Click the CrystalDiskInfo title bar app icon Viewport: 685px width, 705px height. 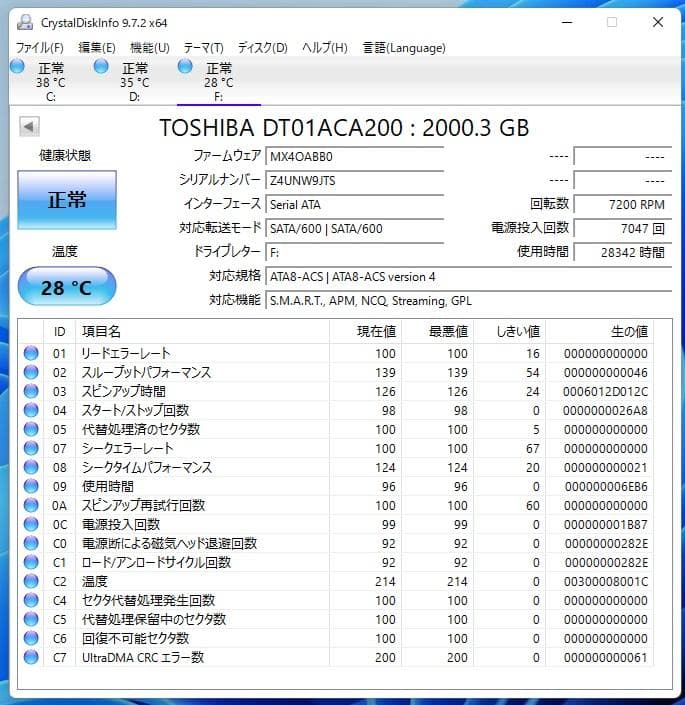25,22
